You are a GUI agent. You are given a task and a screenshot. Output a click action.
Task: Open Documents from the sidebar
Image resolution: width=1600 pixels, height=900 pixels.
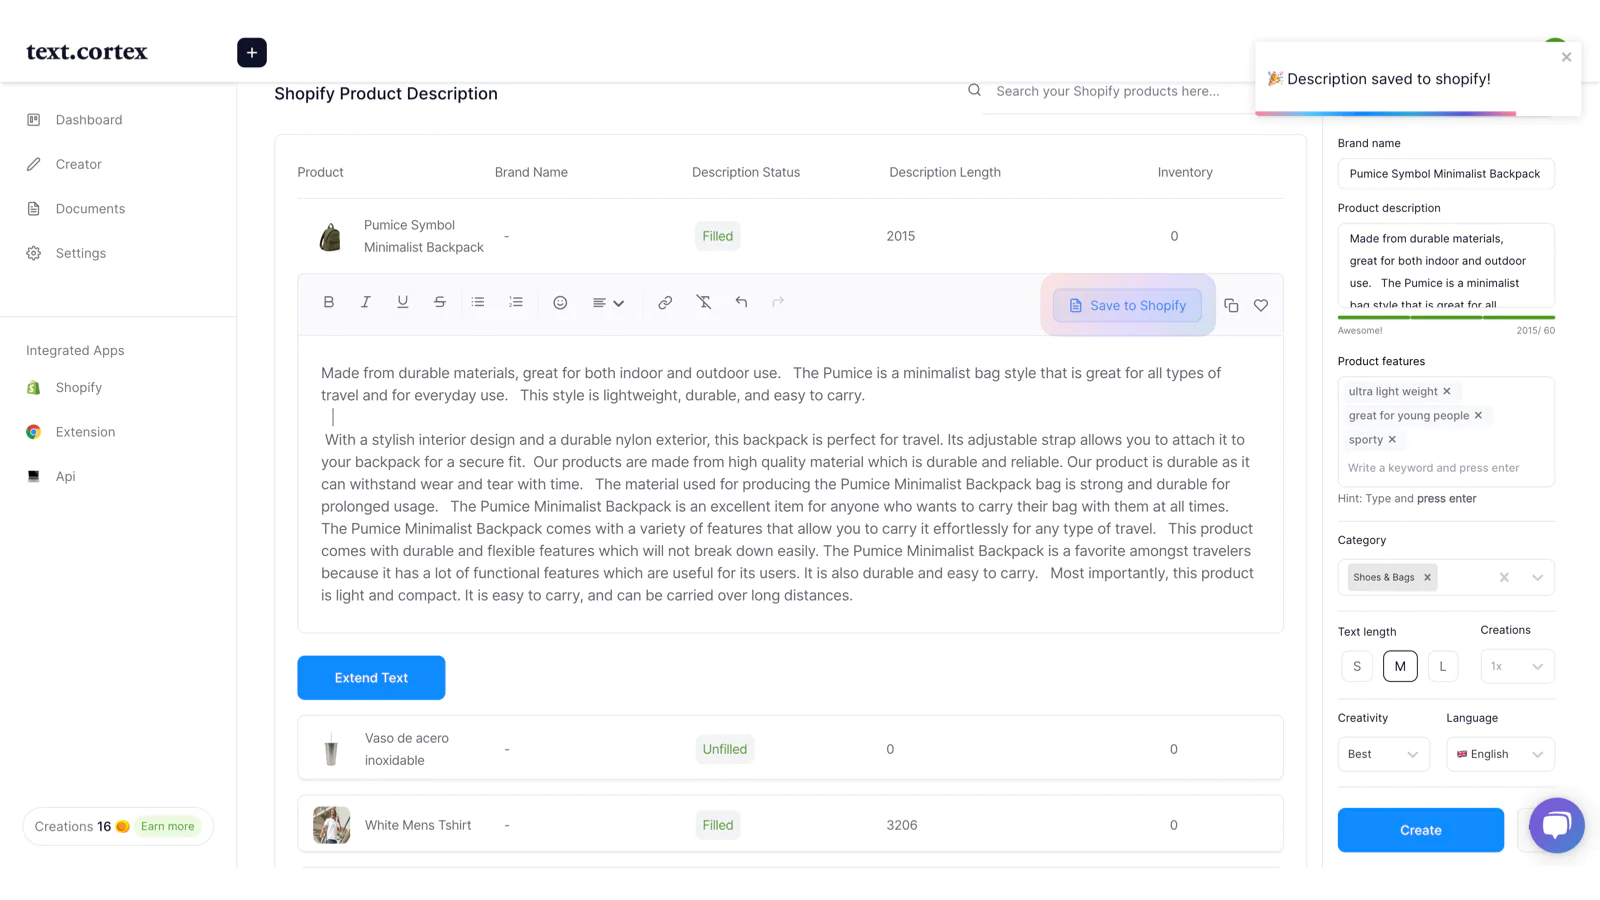(x=90, y=209)
